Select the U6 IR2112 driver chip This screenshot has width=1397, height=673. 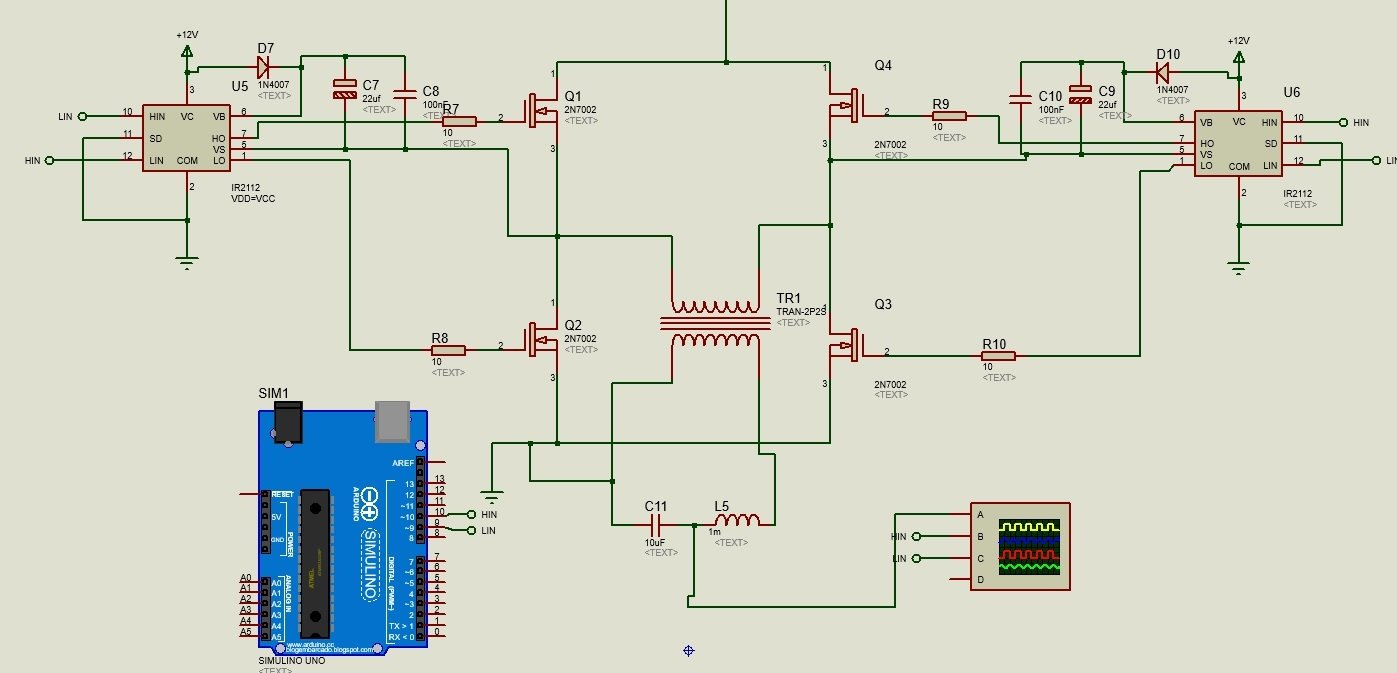click(x=1240, y=143)
